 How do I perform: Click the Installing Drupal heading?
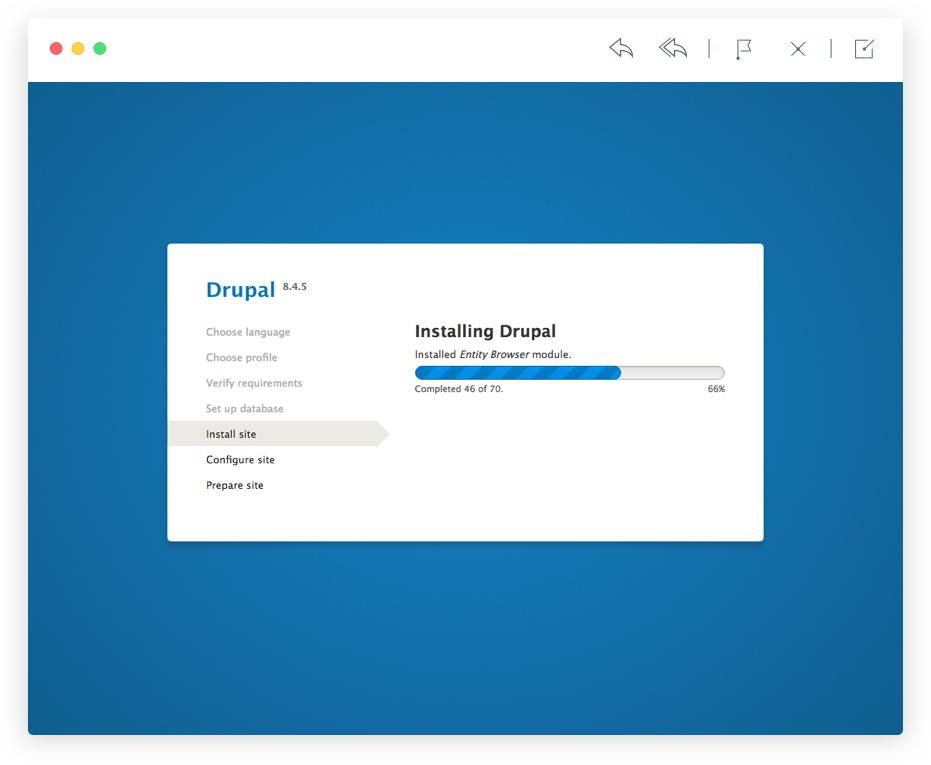click(x=485, y=331)
